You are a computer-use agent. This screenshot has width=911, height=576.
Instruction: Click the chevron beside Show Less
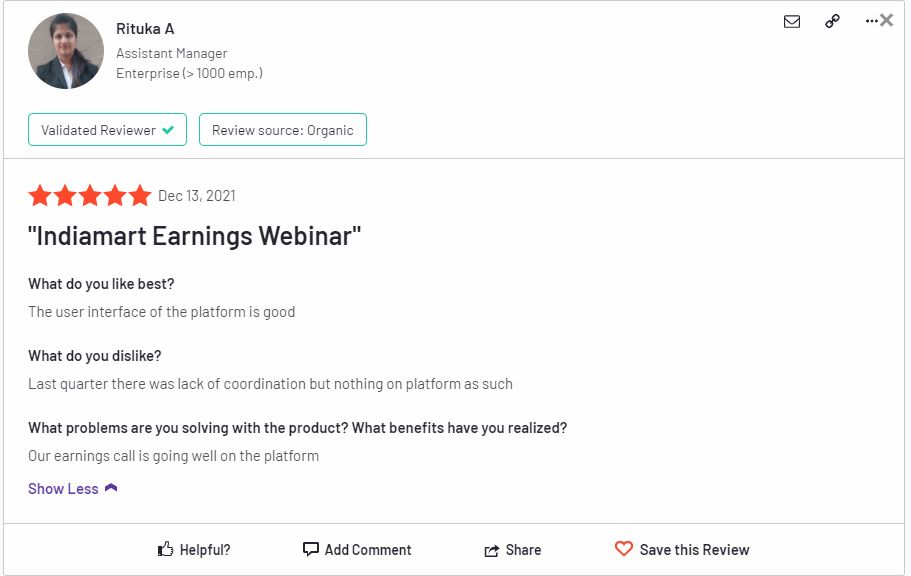pos(111,488)
